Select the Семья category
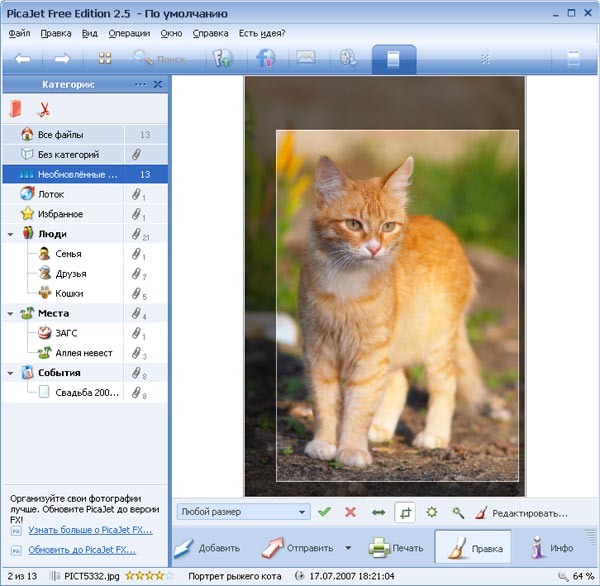Viewport: 600px width, 586px height. pyautogui.click(x=85, y=254)
